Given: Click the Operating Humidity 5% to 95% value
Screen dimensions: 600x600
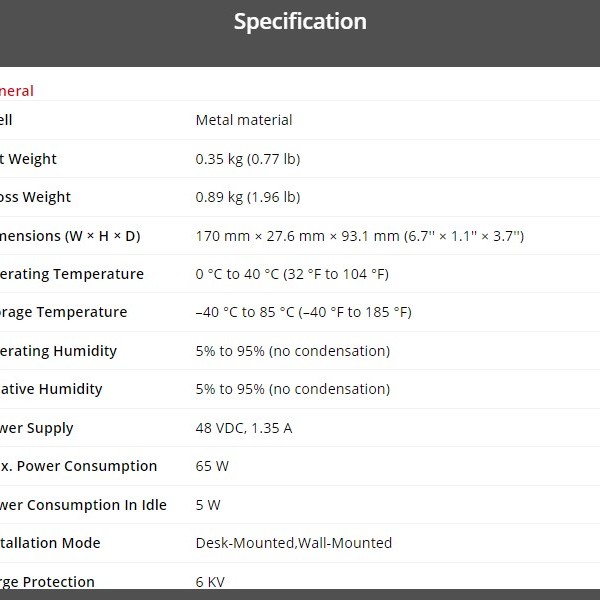Looking at the screenshot, I should tap(292, 351).
